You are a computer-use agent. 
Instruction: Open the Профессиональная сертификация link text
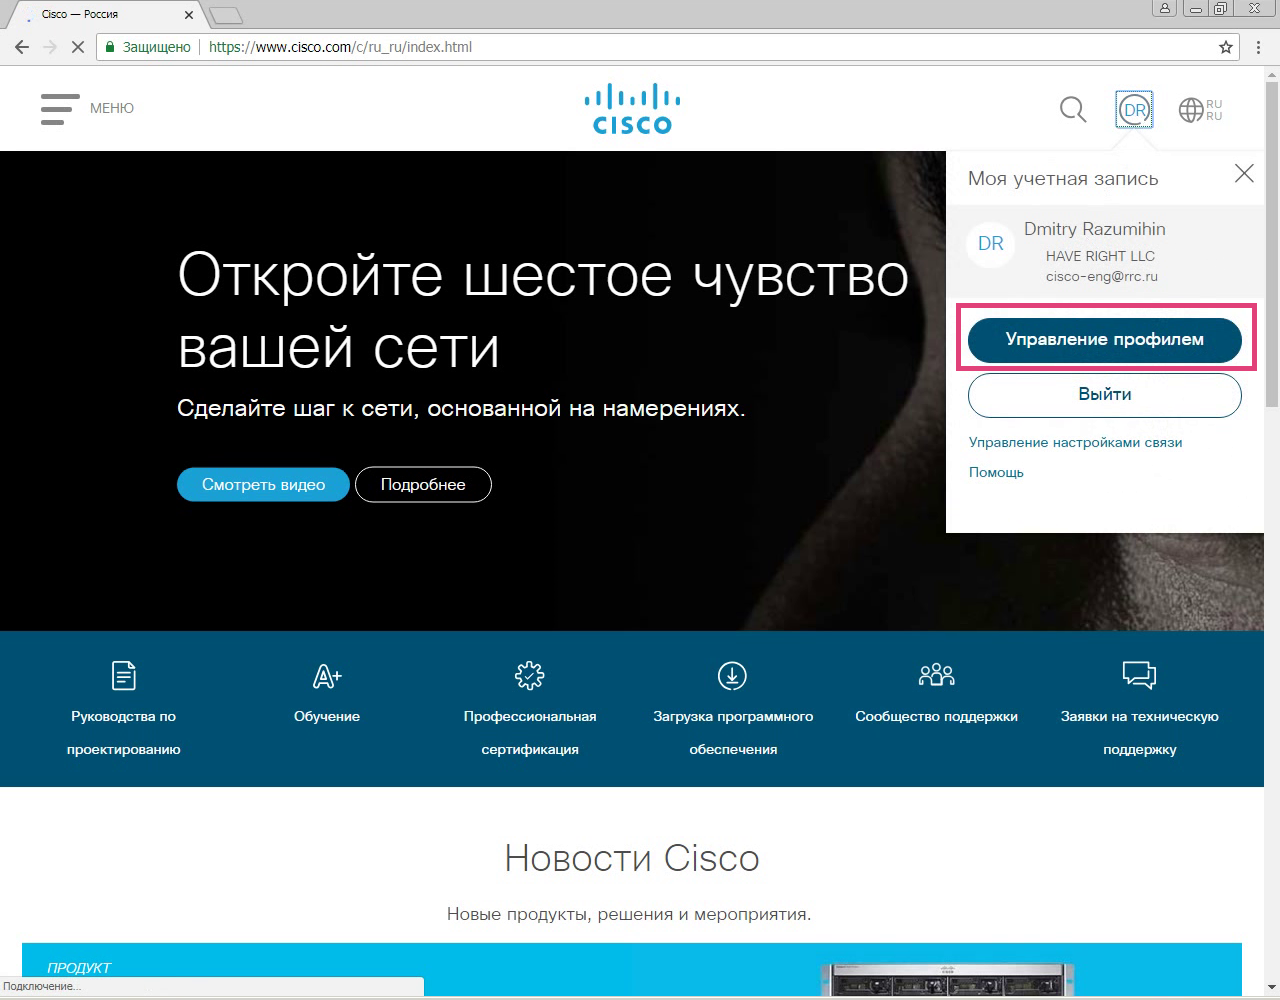point(530,733)
